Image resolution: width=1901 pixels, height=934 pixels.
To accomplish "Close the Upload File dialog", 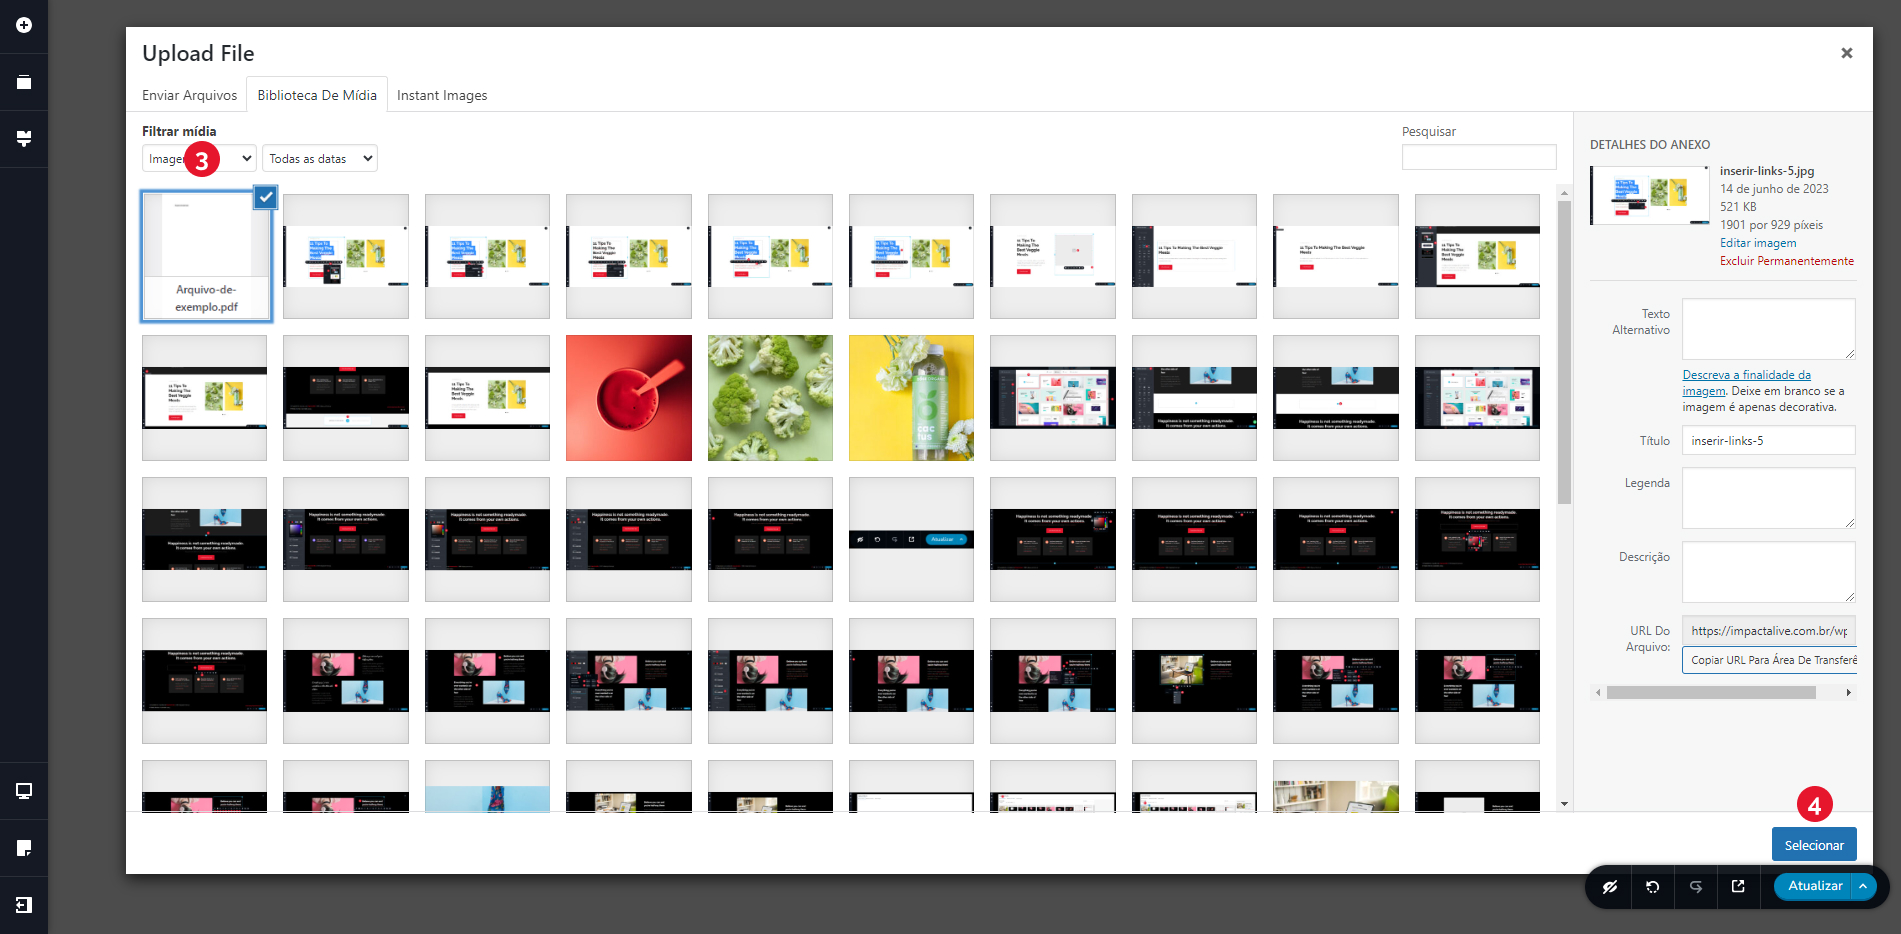I will coord(1846,53).
